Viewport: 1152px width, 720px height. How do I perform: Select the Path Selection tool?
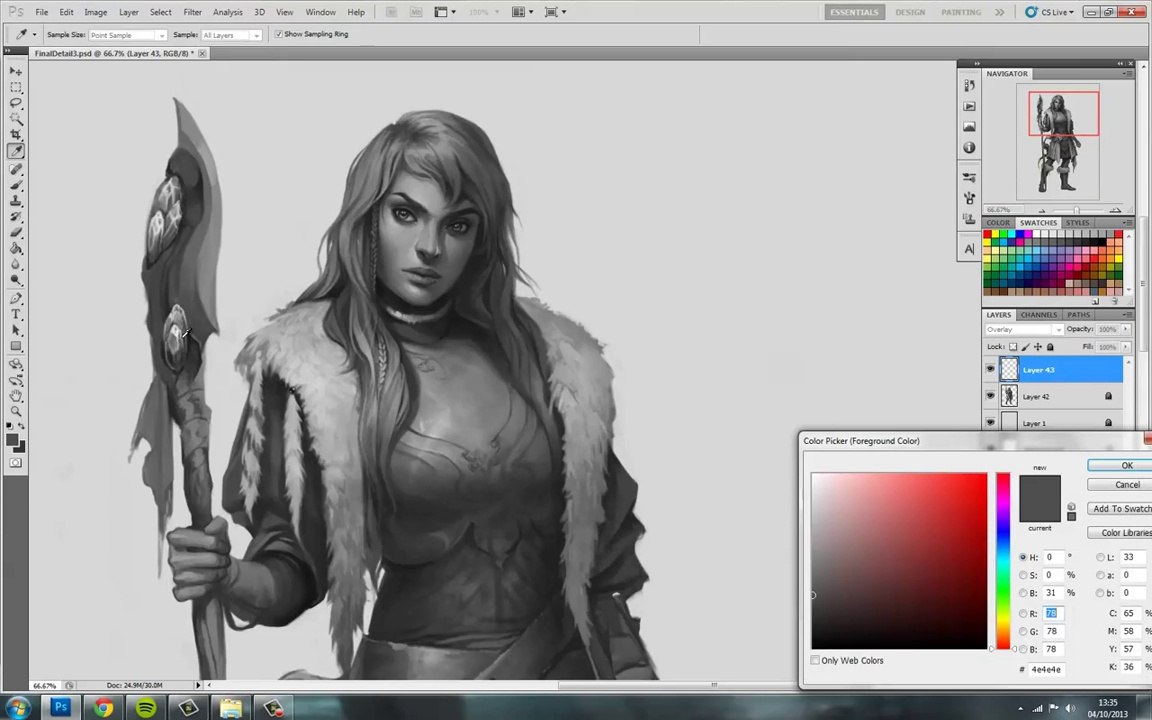tap(15, 331)
